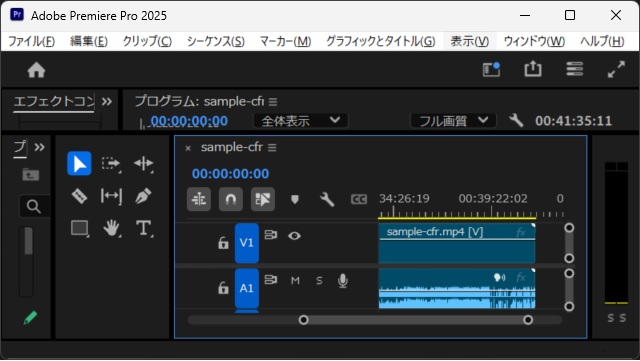Click the timeline zoom scrollbar right handle
Image resolution: width=640 pixels, height=361 pixels.
point(528,320)
